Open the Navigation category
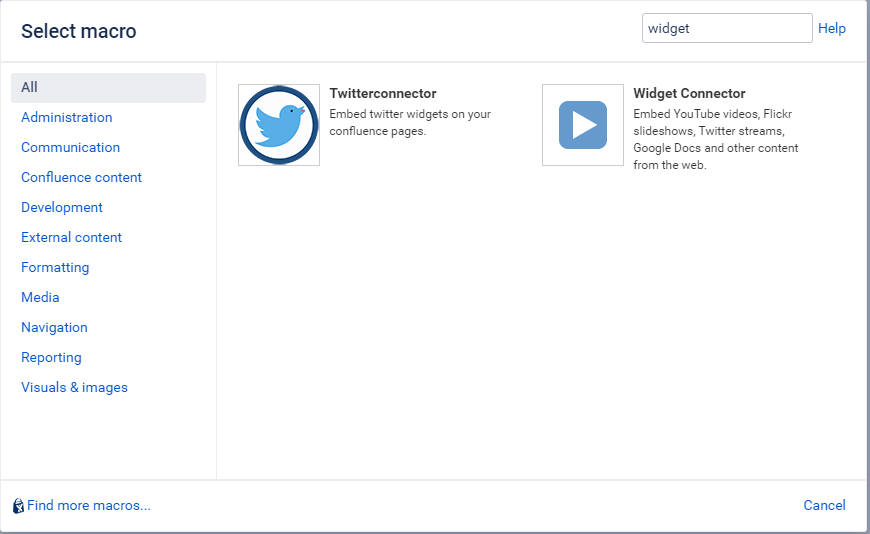Screen dimensions: 870x534 point(54,328)
